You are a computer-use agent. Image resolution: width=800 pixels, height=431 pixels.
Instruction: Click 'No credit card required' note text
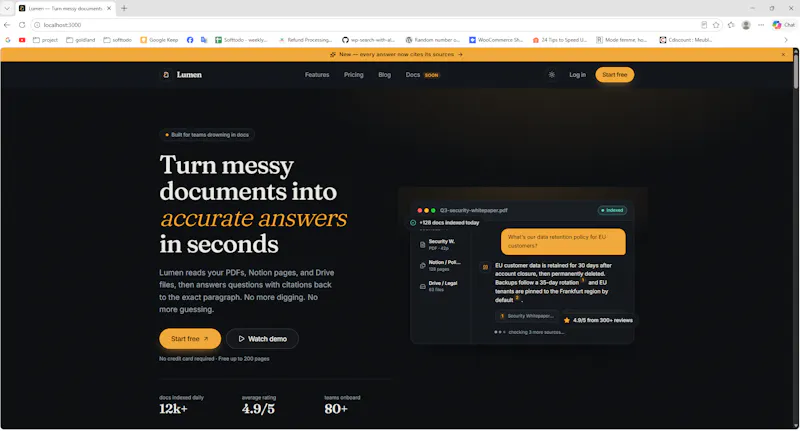(x=214, y=359)
